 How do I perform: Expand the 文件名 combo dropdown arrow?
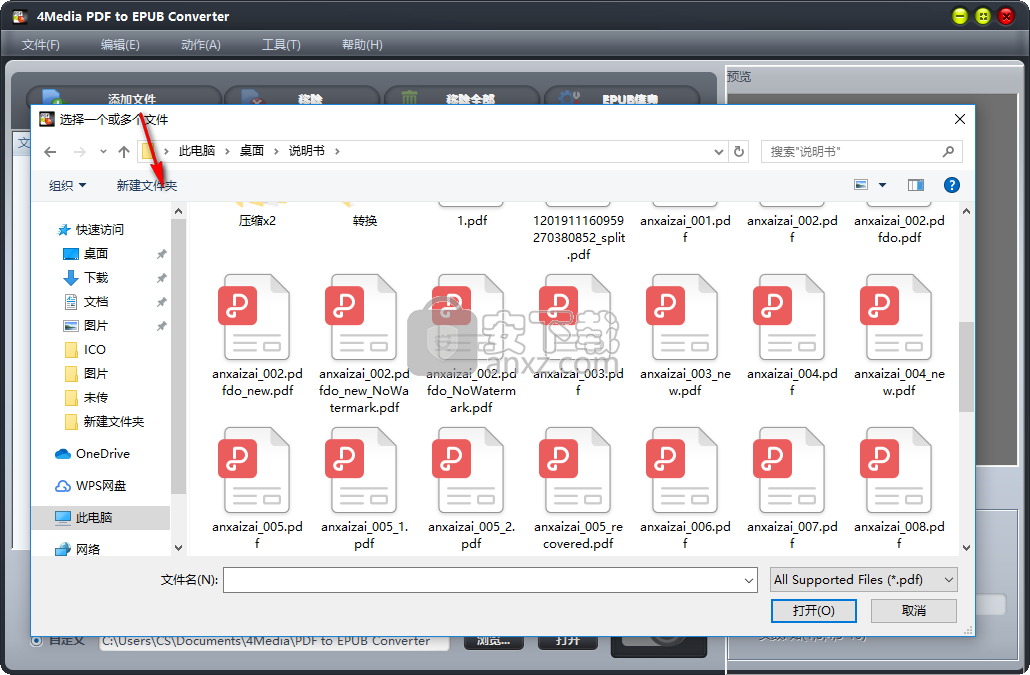point(748,580)
